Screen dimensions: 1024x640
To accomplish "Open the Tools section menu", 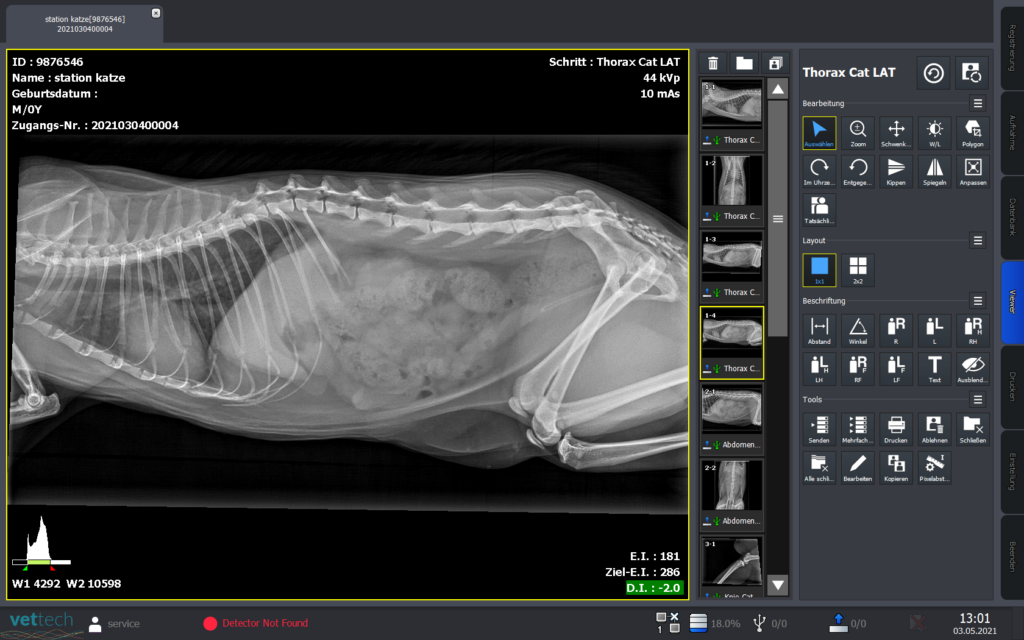I will [x=978, y=399].
